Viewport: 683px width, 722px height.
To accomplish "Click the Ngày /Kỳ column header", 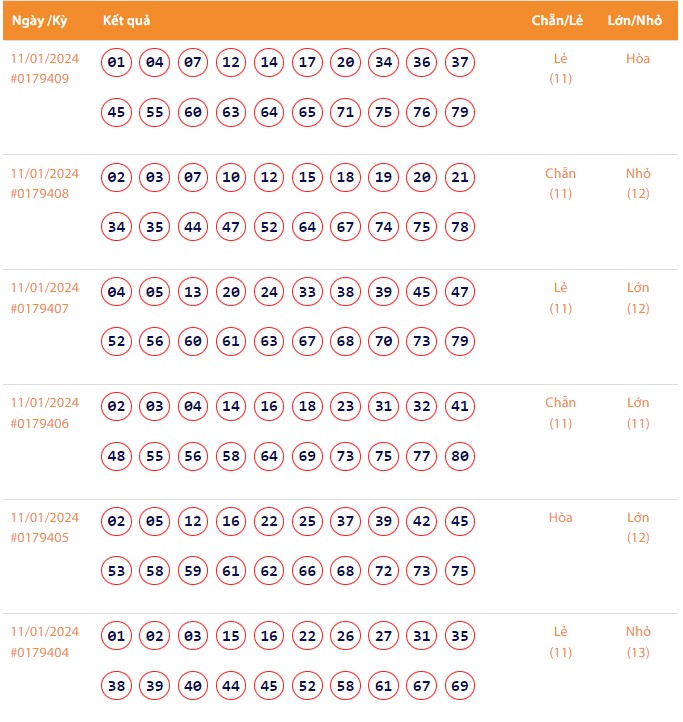I will click(x=40, y=21).
